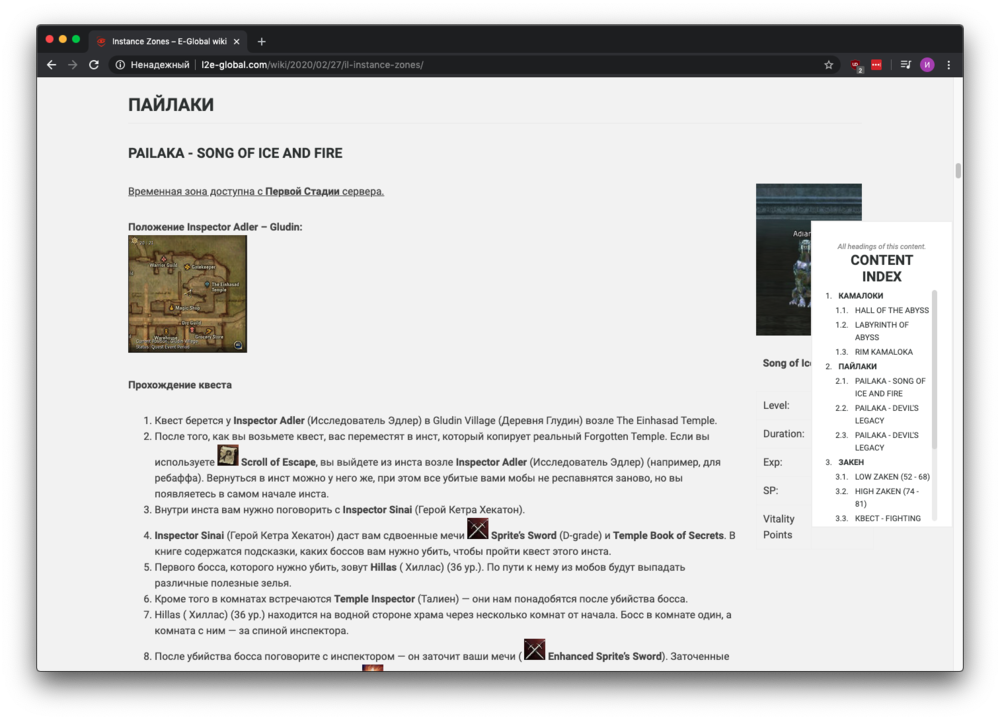The width and height of the screenshot is (1000, 720).
Task: Click the Content Index panel scrollbar
Action: (x=935, y=370)
